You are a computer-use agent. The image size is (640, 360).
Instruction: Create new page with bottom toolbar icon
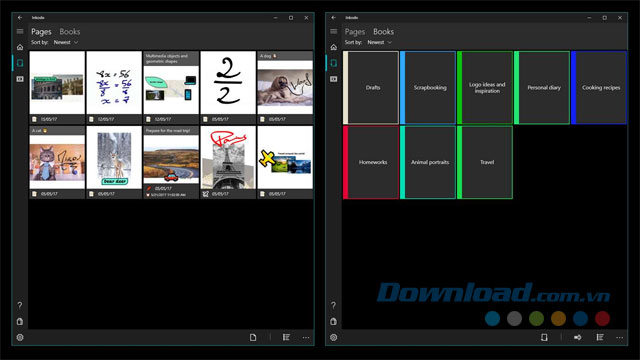coord(253,337)
